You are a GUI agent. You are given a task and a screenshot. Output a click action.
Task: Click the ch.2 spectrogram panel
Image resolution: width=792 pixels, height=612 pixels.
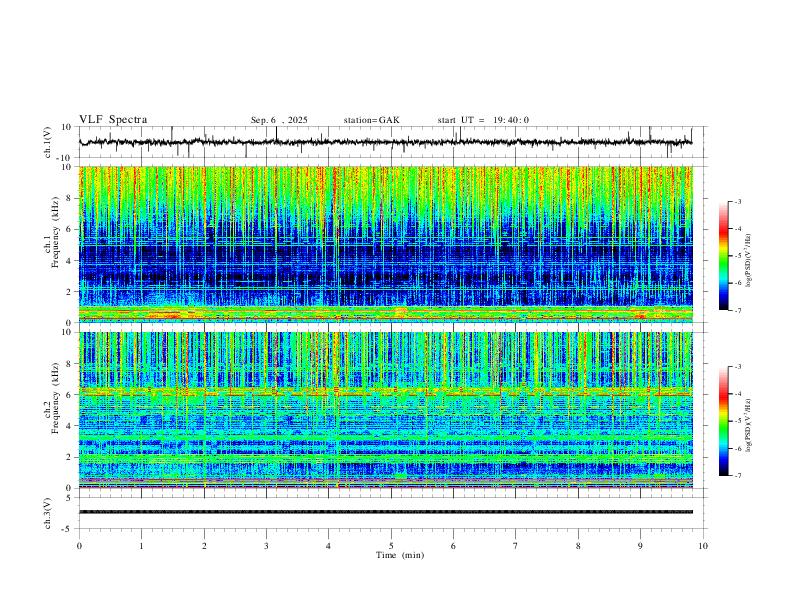[x=386, y=410]
